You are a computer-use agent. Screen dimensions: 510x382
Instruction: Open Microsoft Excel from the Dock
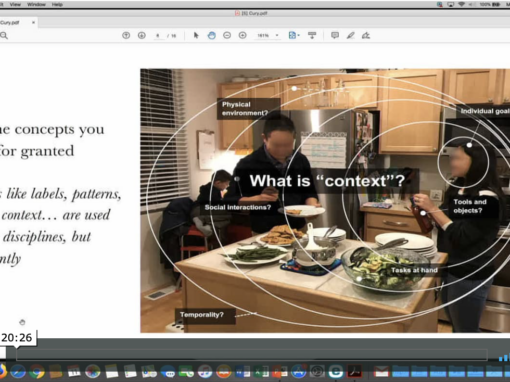[x=261, y=371]
